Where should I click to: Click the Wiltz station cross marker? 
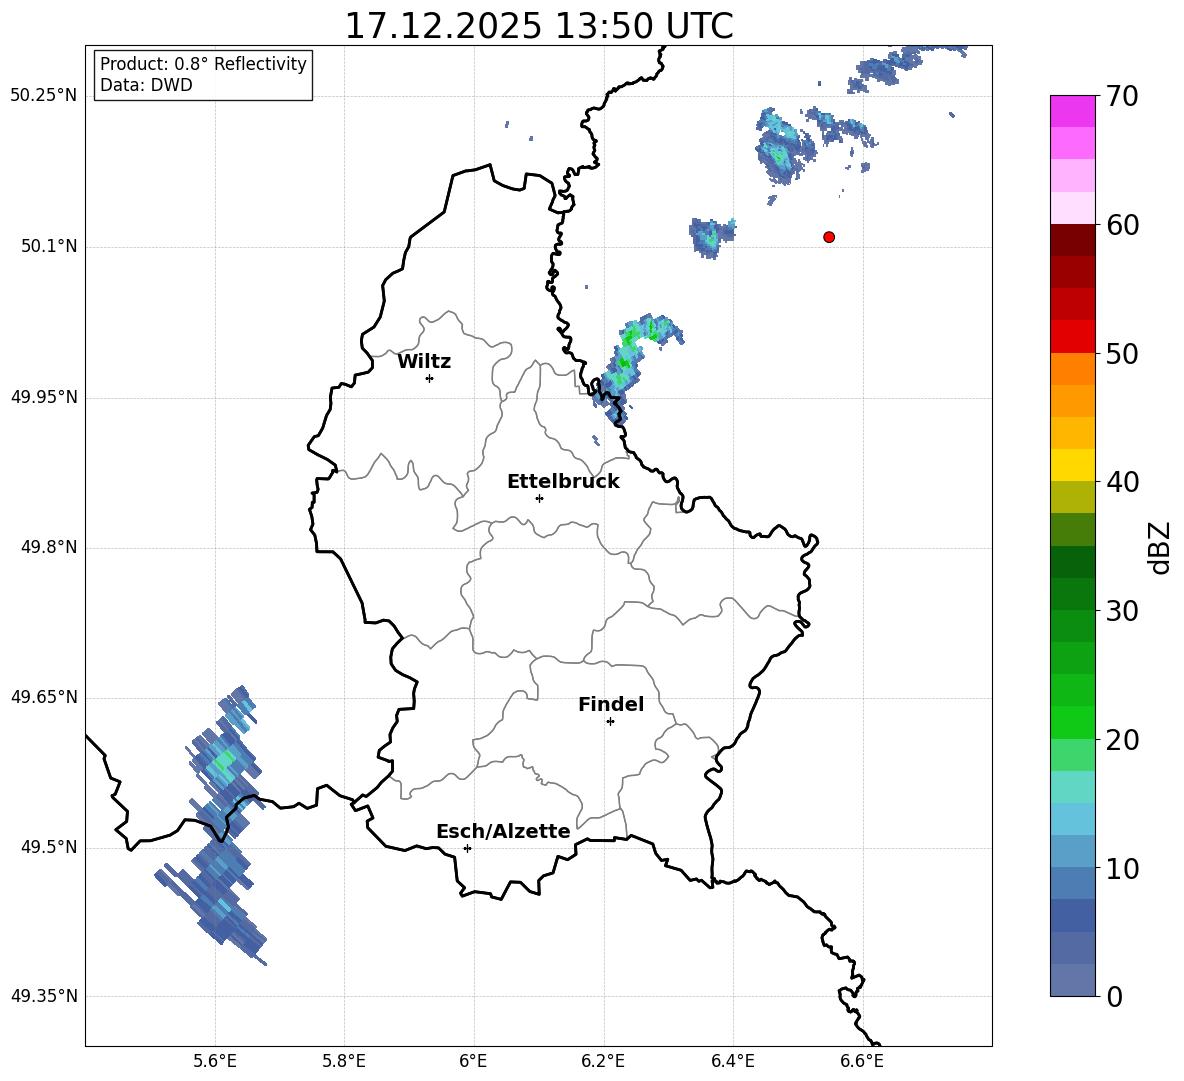pos(430,378)
